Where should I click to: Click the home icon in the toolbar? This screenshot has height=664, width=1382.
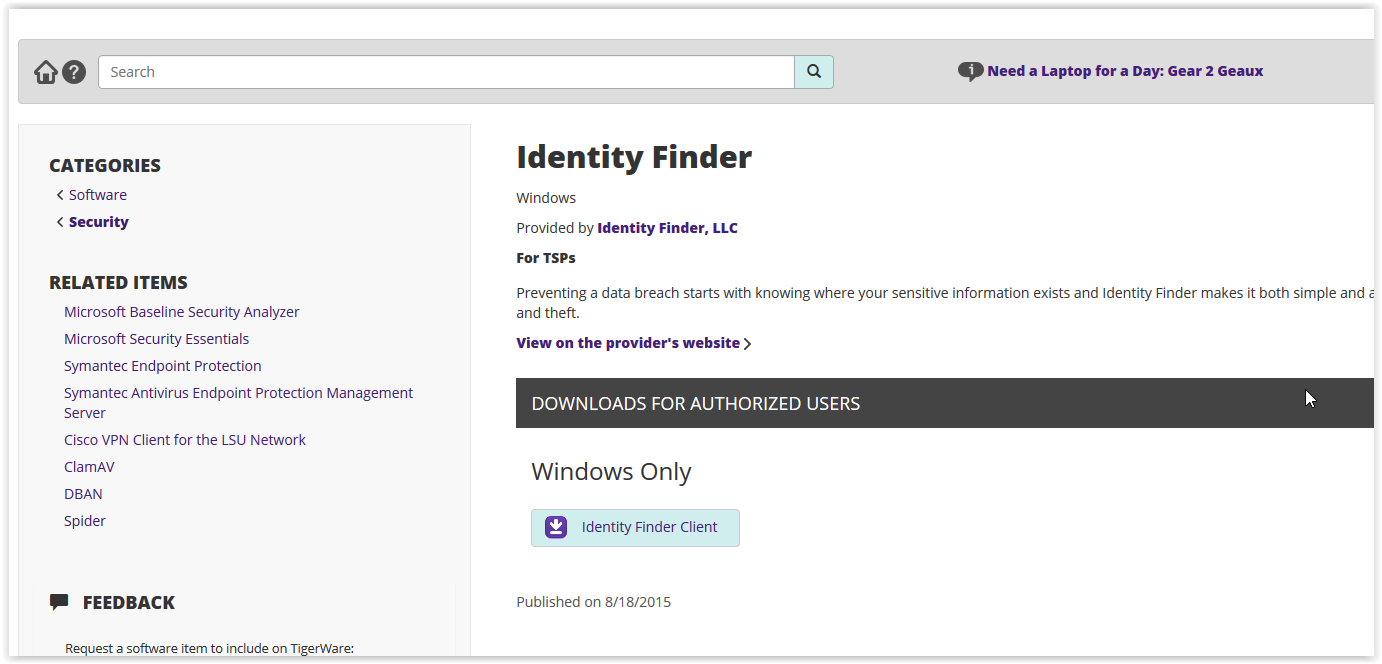point(46,72)
